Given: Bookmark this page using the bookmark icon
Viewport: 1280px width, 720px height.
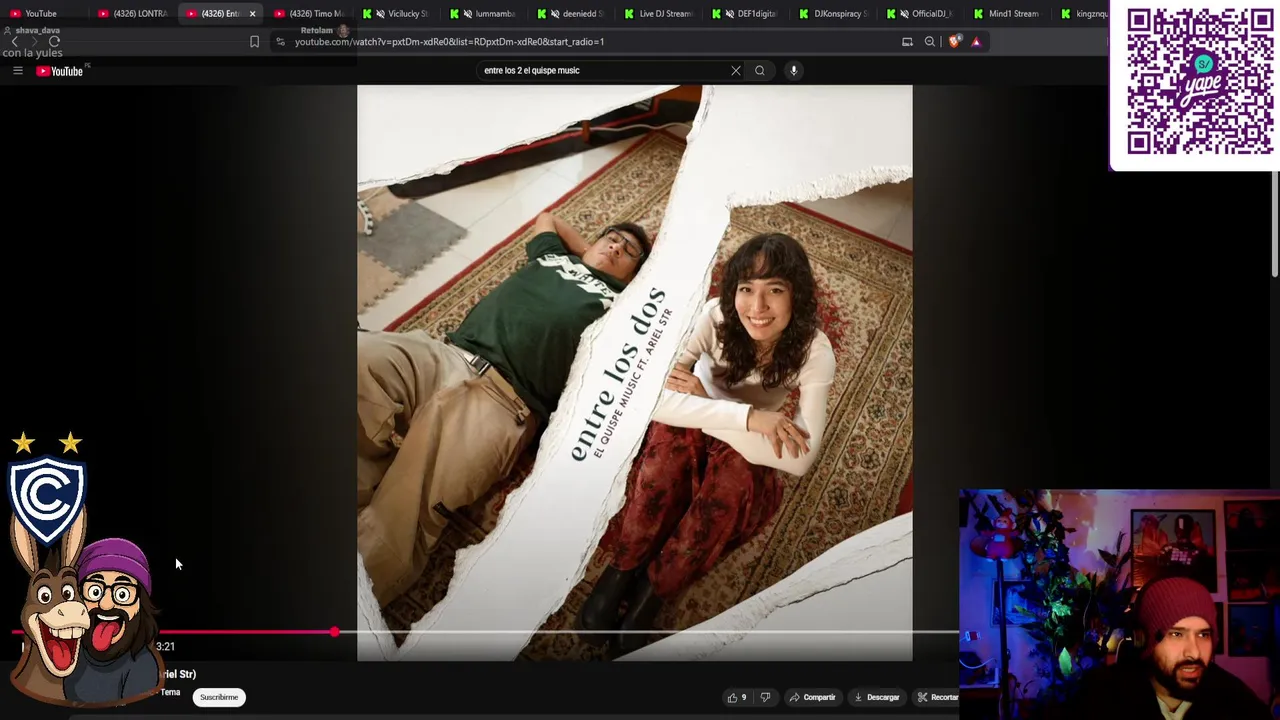Looking at the screenshot, I should 254,42.
